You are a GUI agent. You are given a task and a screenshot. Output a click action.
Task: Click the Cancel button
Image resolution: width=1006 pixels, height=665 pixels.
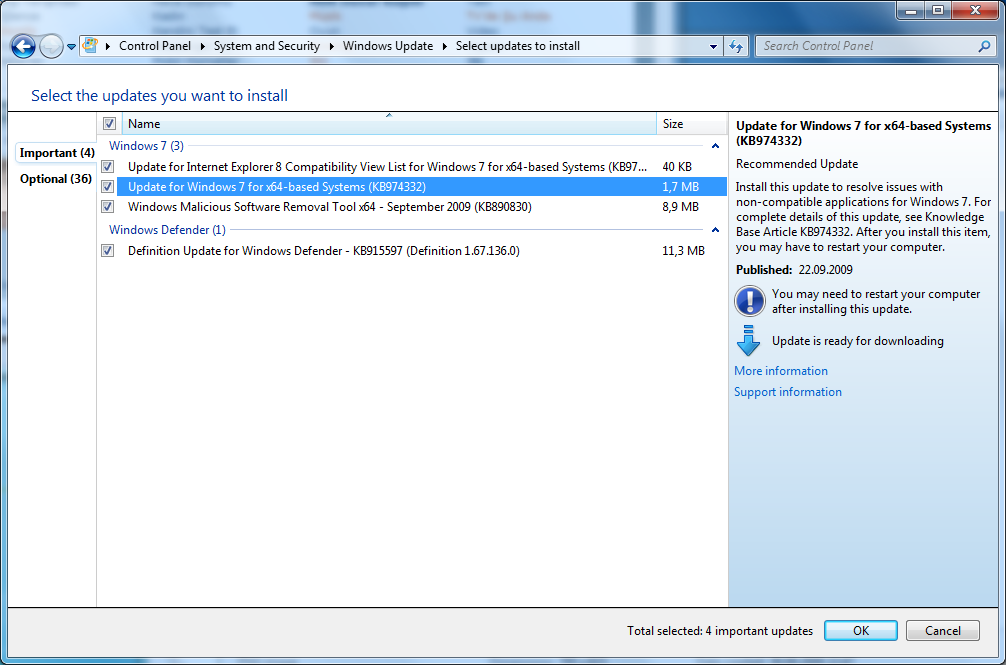(x=942, y=630)
